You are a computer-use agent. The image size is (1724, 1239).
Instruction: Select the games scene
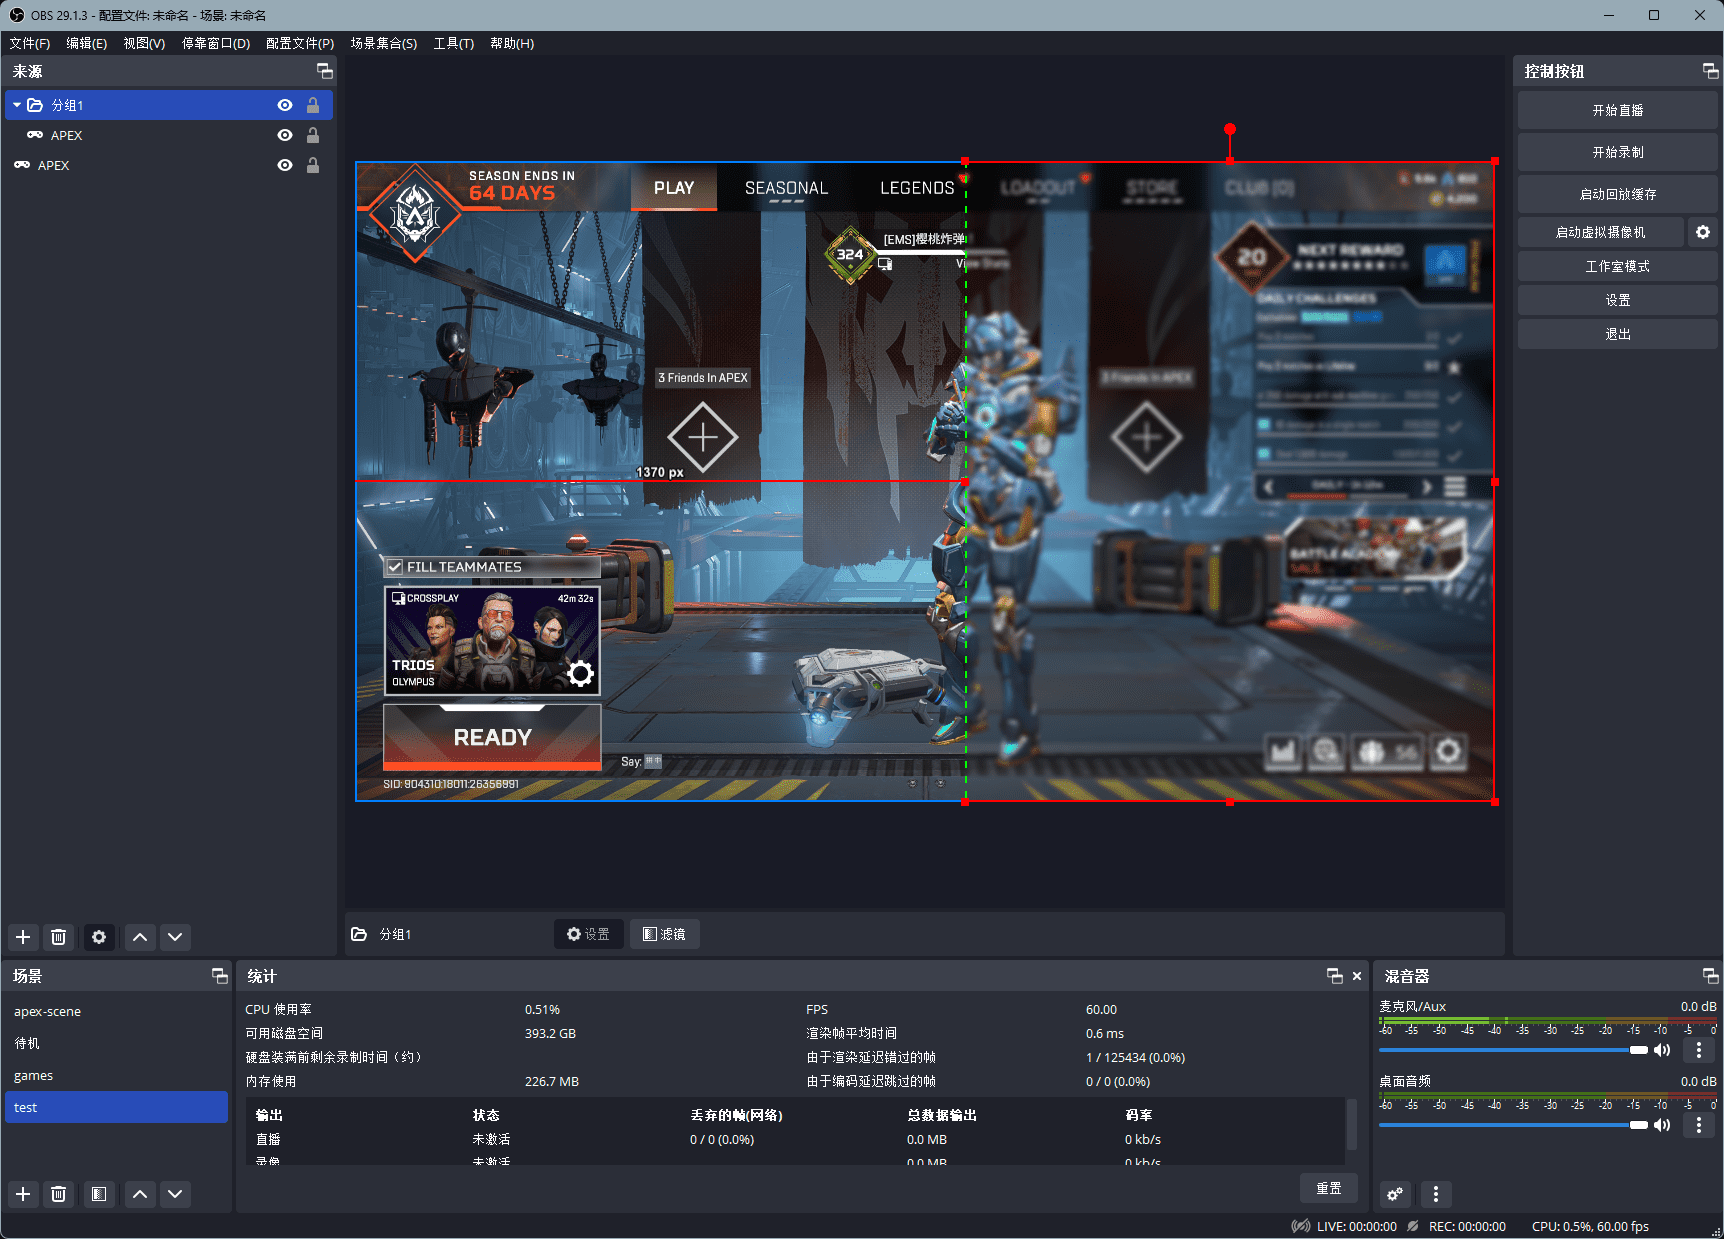pyautogui.click(x=116, y=1075)
